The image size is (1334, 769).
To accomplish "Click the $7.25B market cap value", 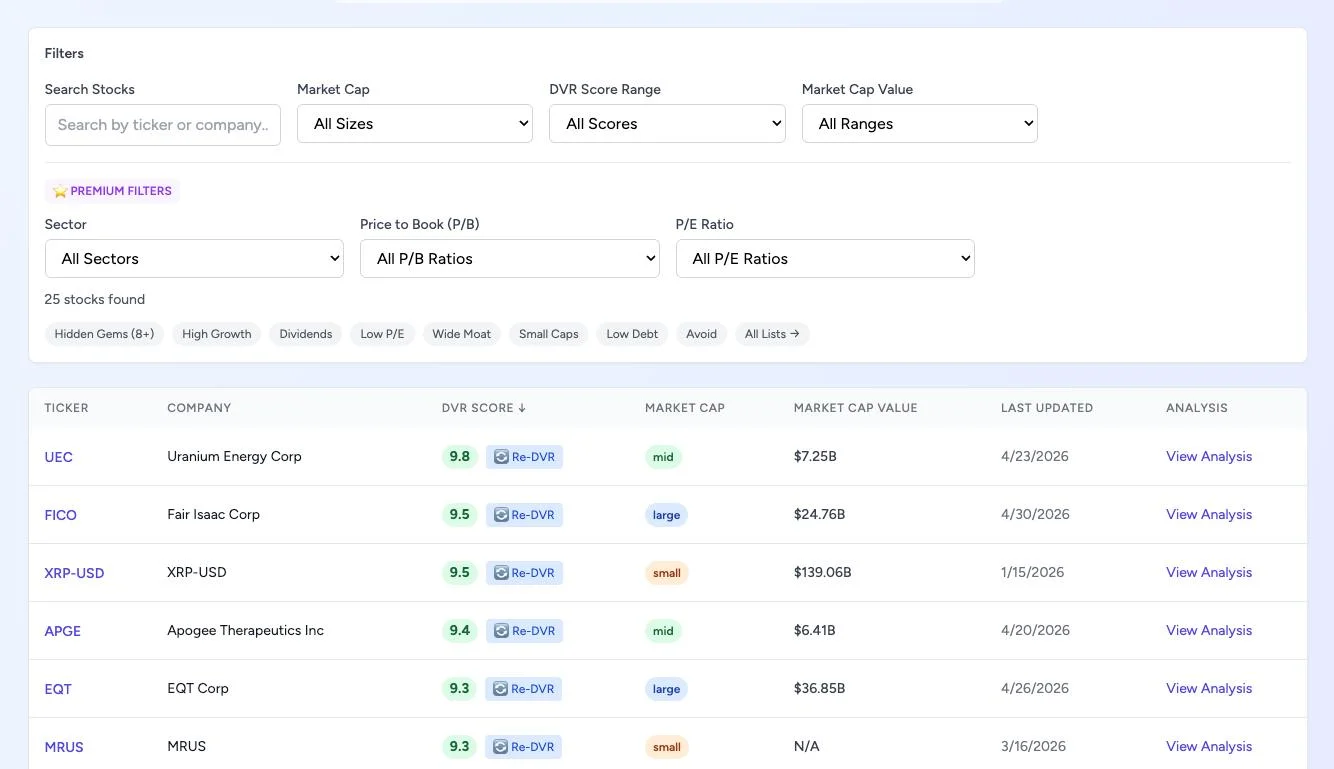I will pyautogui.click(x=815, y=456).
